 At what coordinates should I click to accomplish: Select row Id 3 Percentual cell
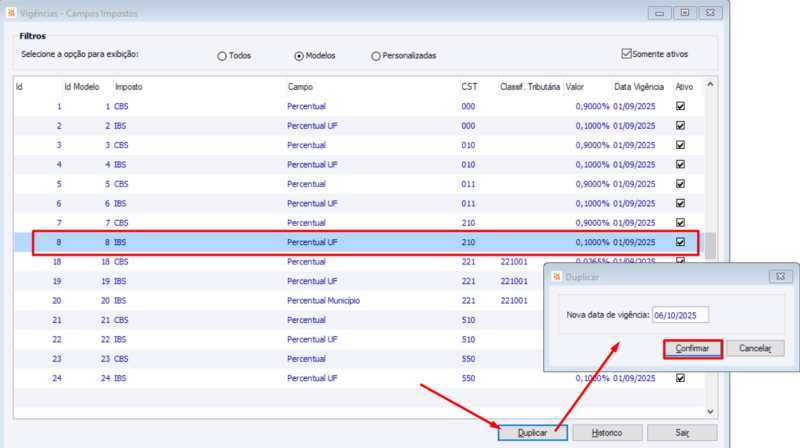tap(306, 145)
